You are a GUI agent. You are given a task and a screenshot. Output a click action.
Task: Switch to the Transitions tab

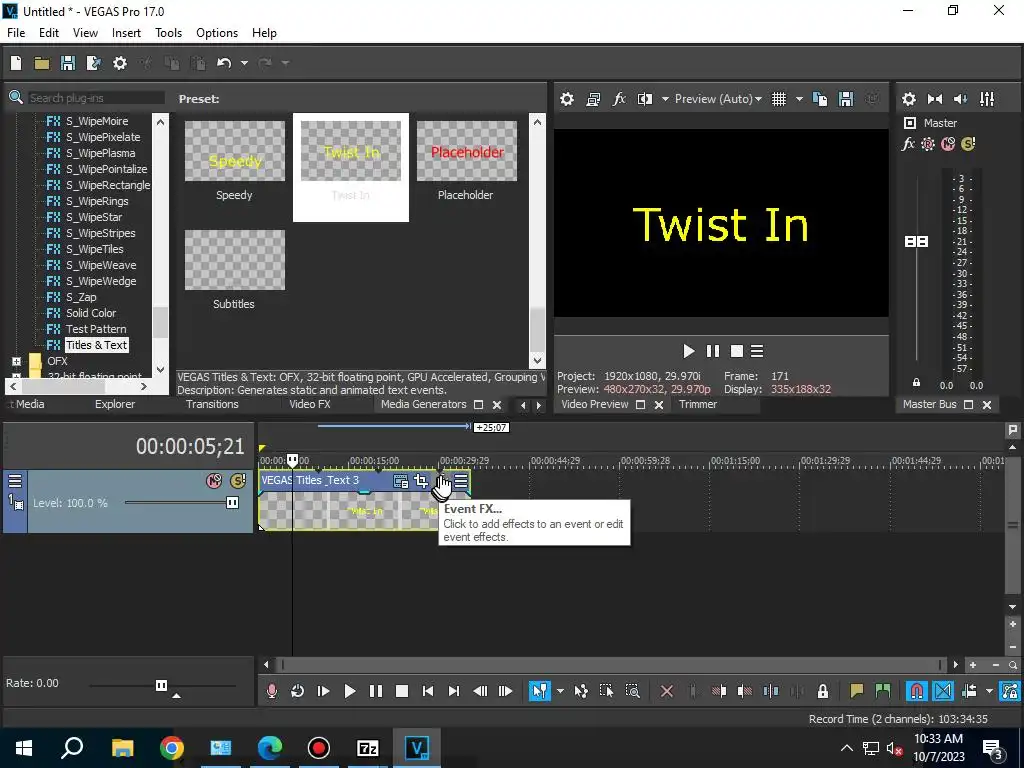point(212,404)
